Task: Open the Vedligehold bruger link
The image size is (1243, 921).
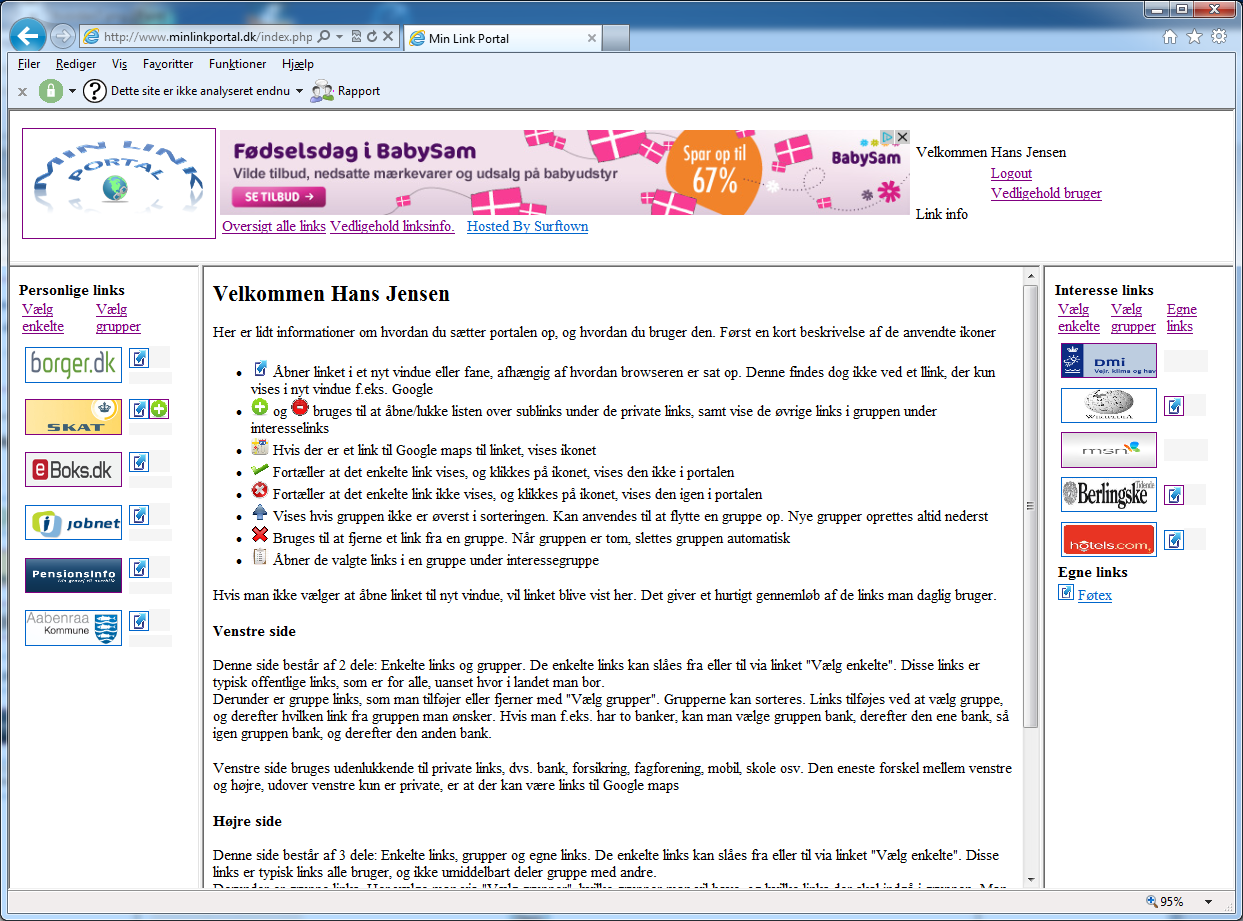Action: click(1046, 193)
